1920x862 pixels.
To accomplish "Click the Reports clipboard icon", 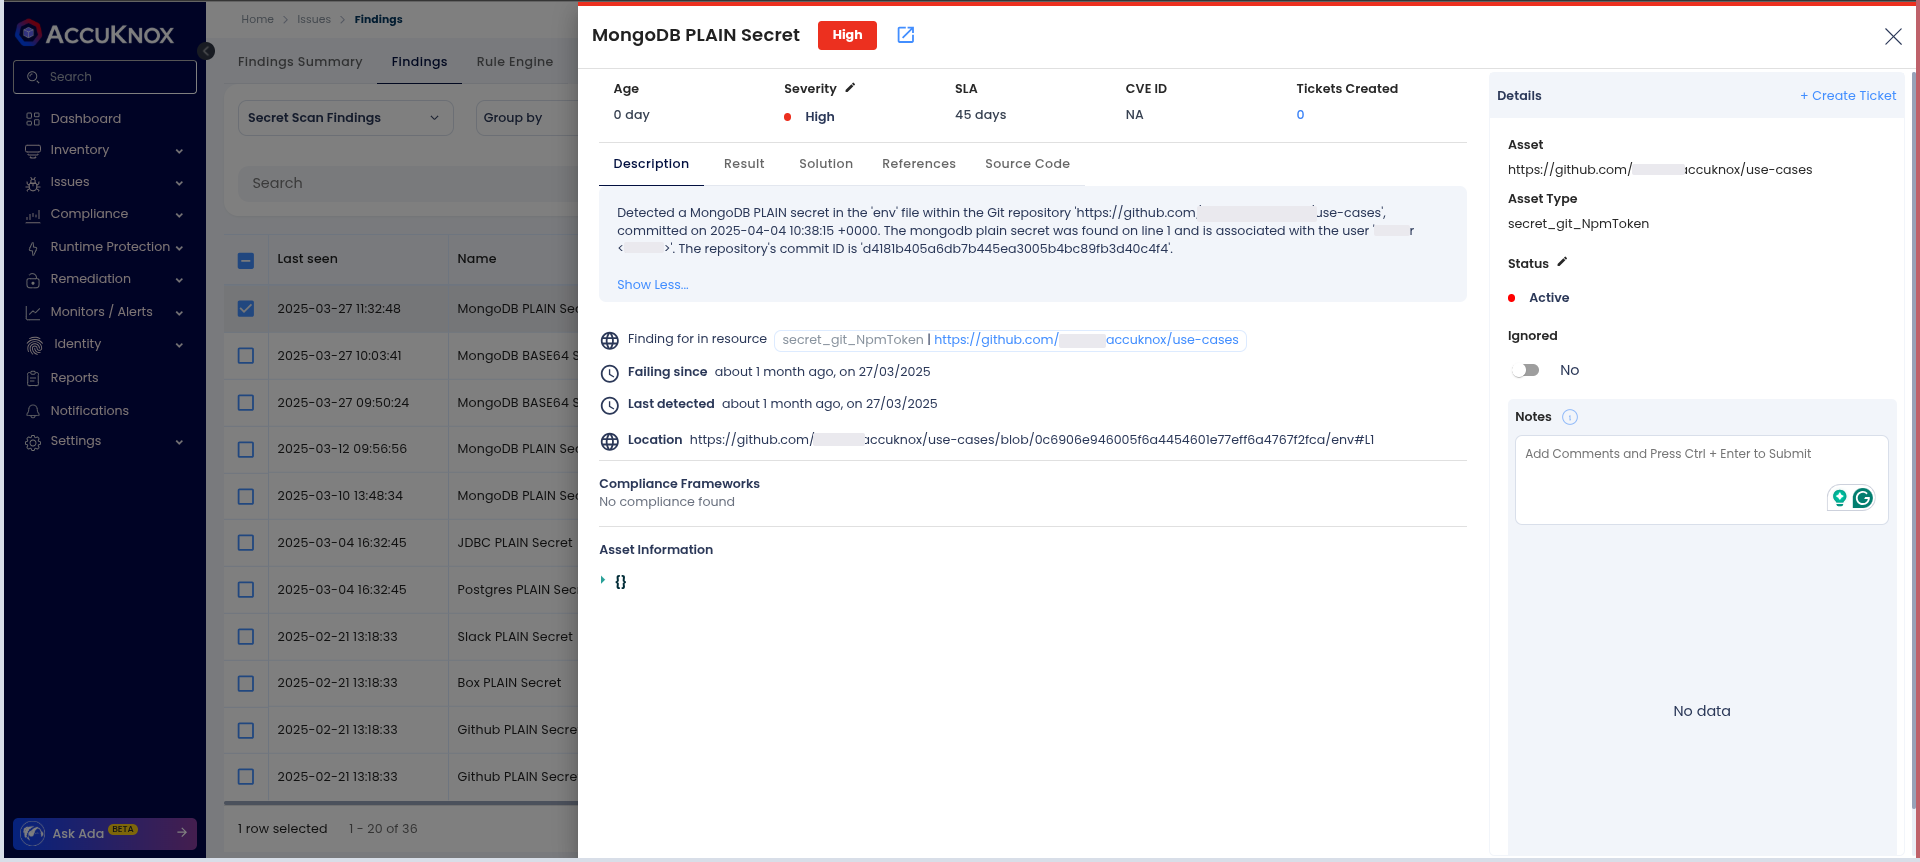I will click(33, 378).
